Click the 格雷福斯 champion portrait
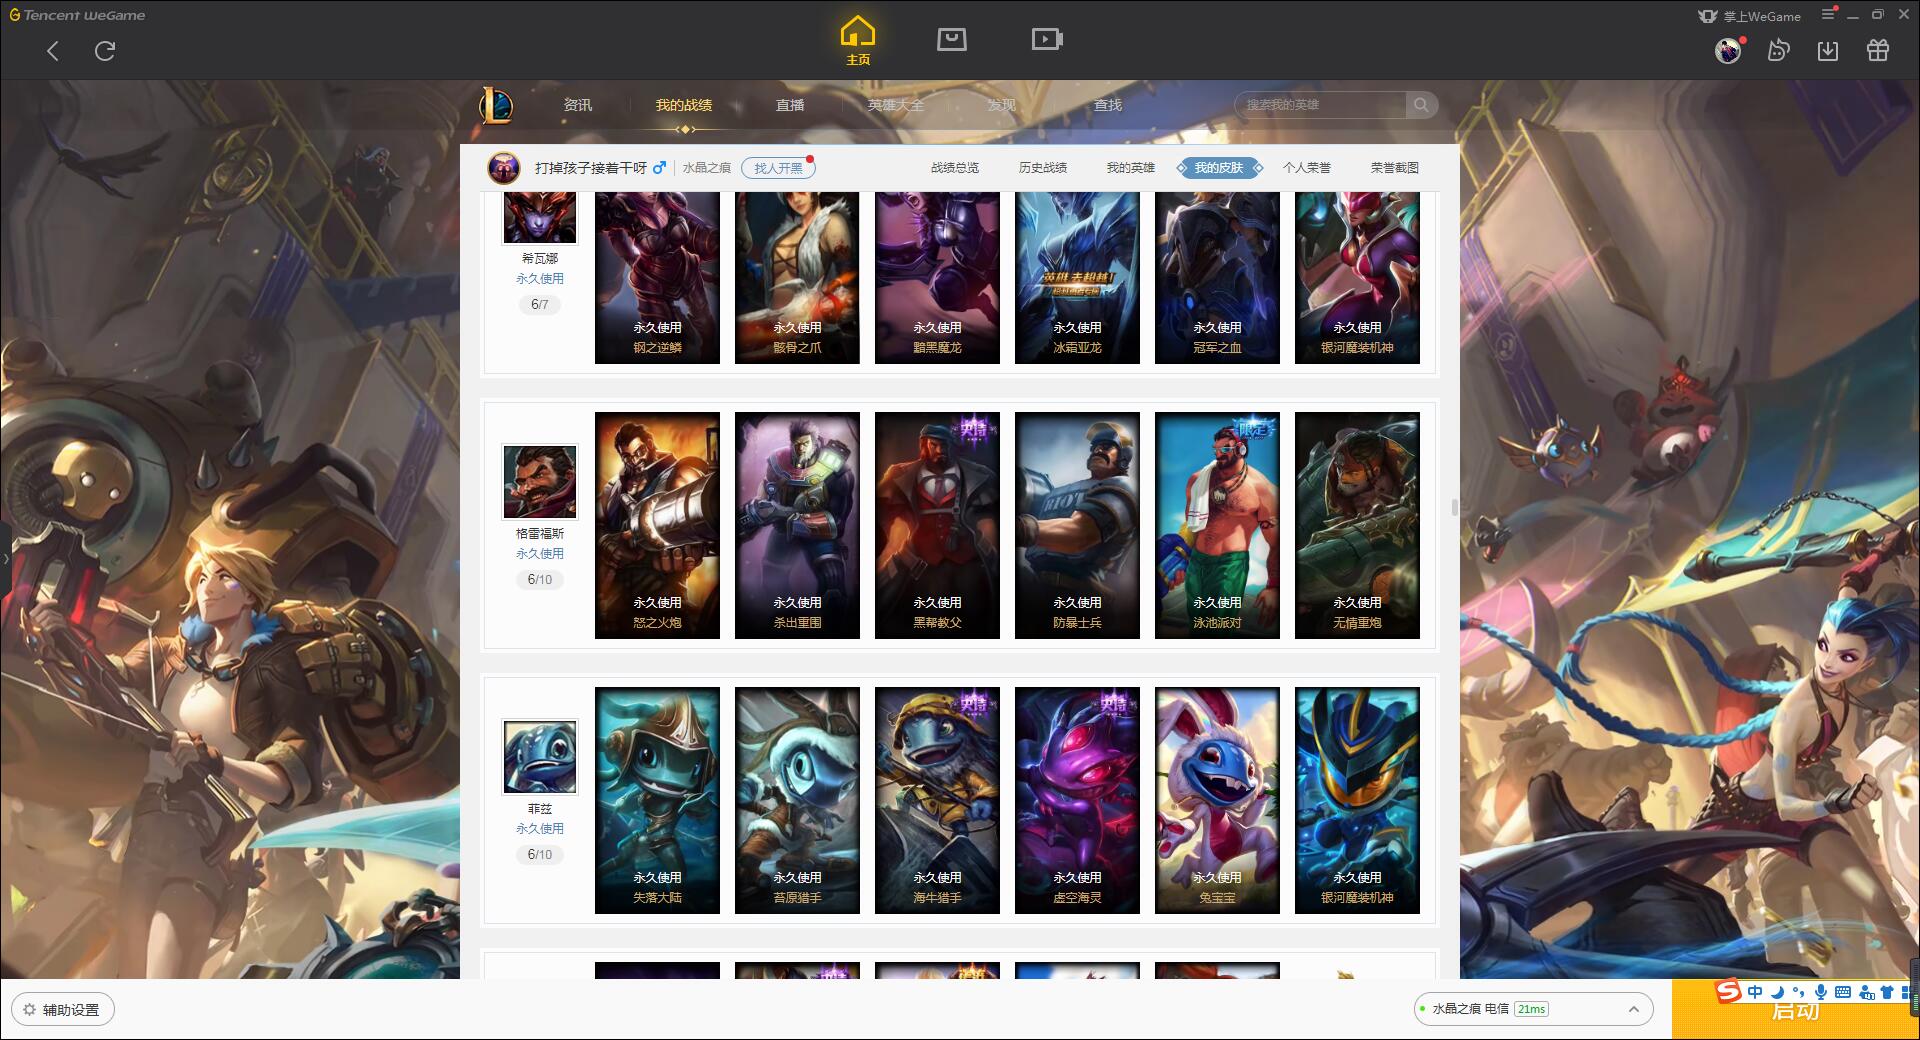This screenshot has height=1040, width=1920. [540, 482]
